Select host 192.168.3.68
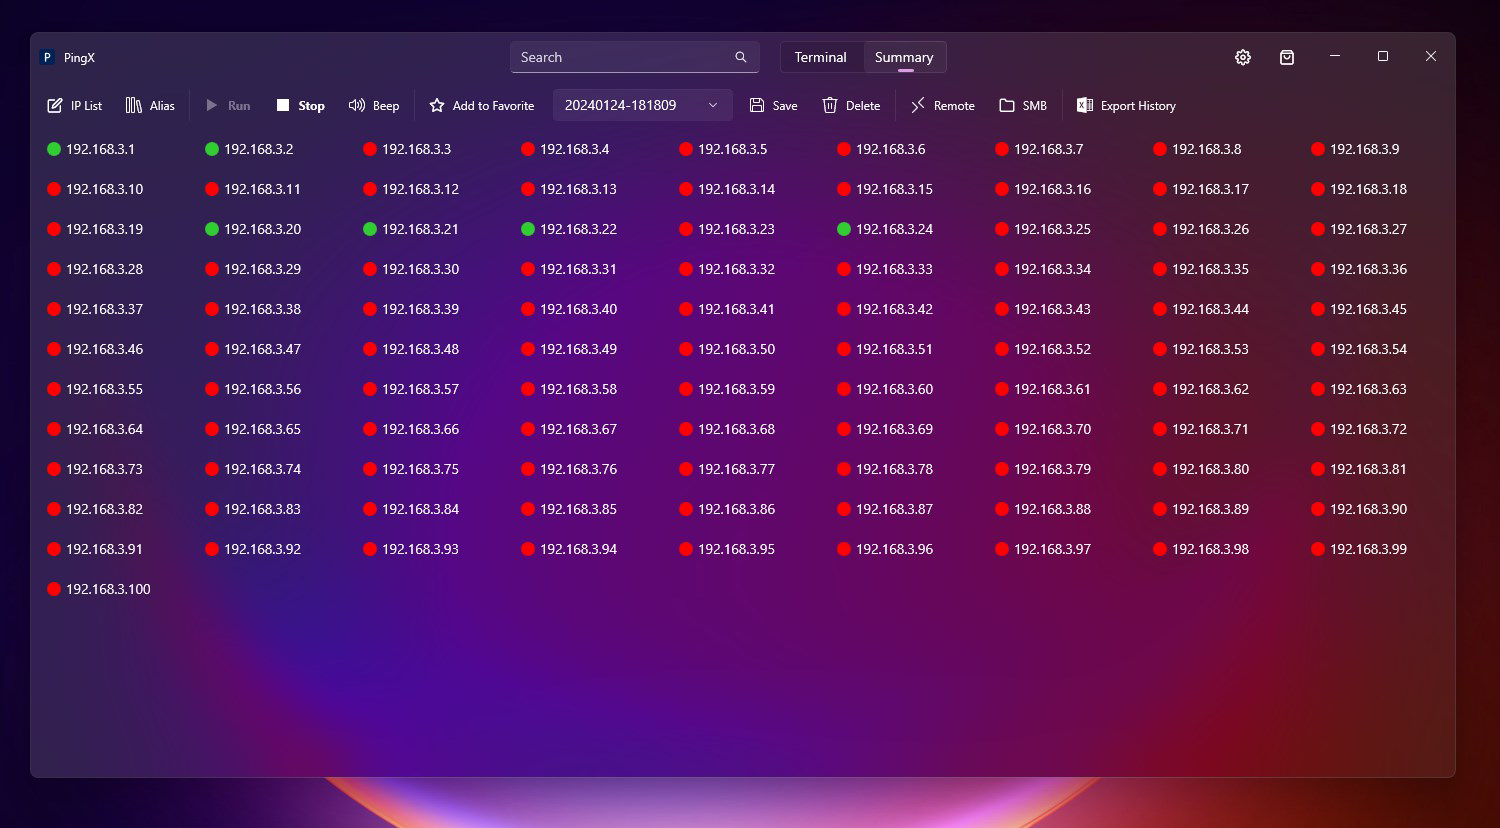This screenshot has height=828, width=1500. tap(727, 429)
